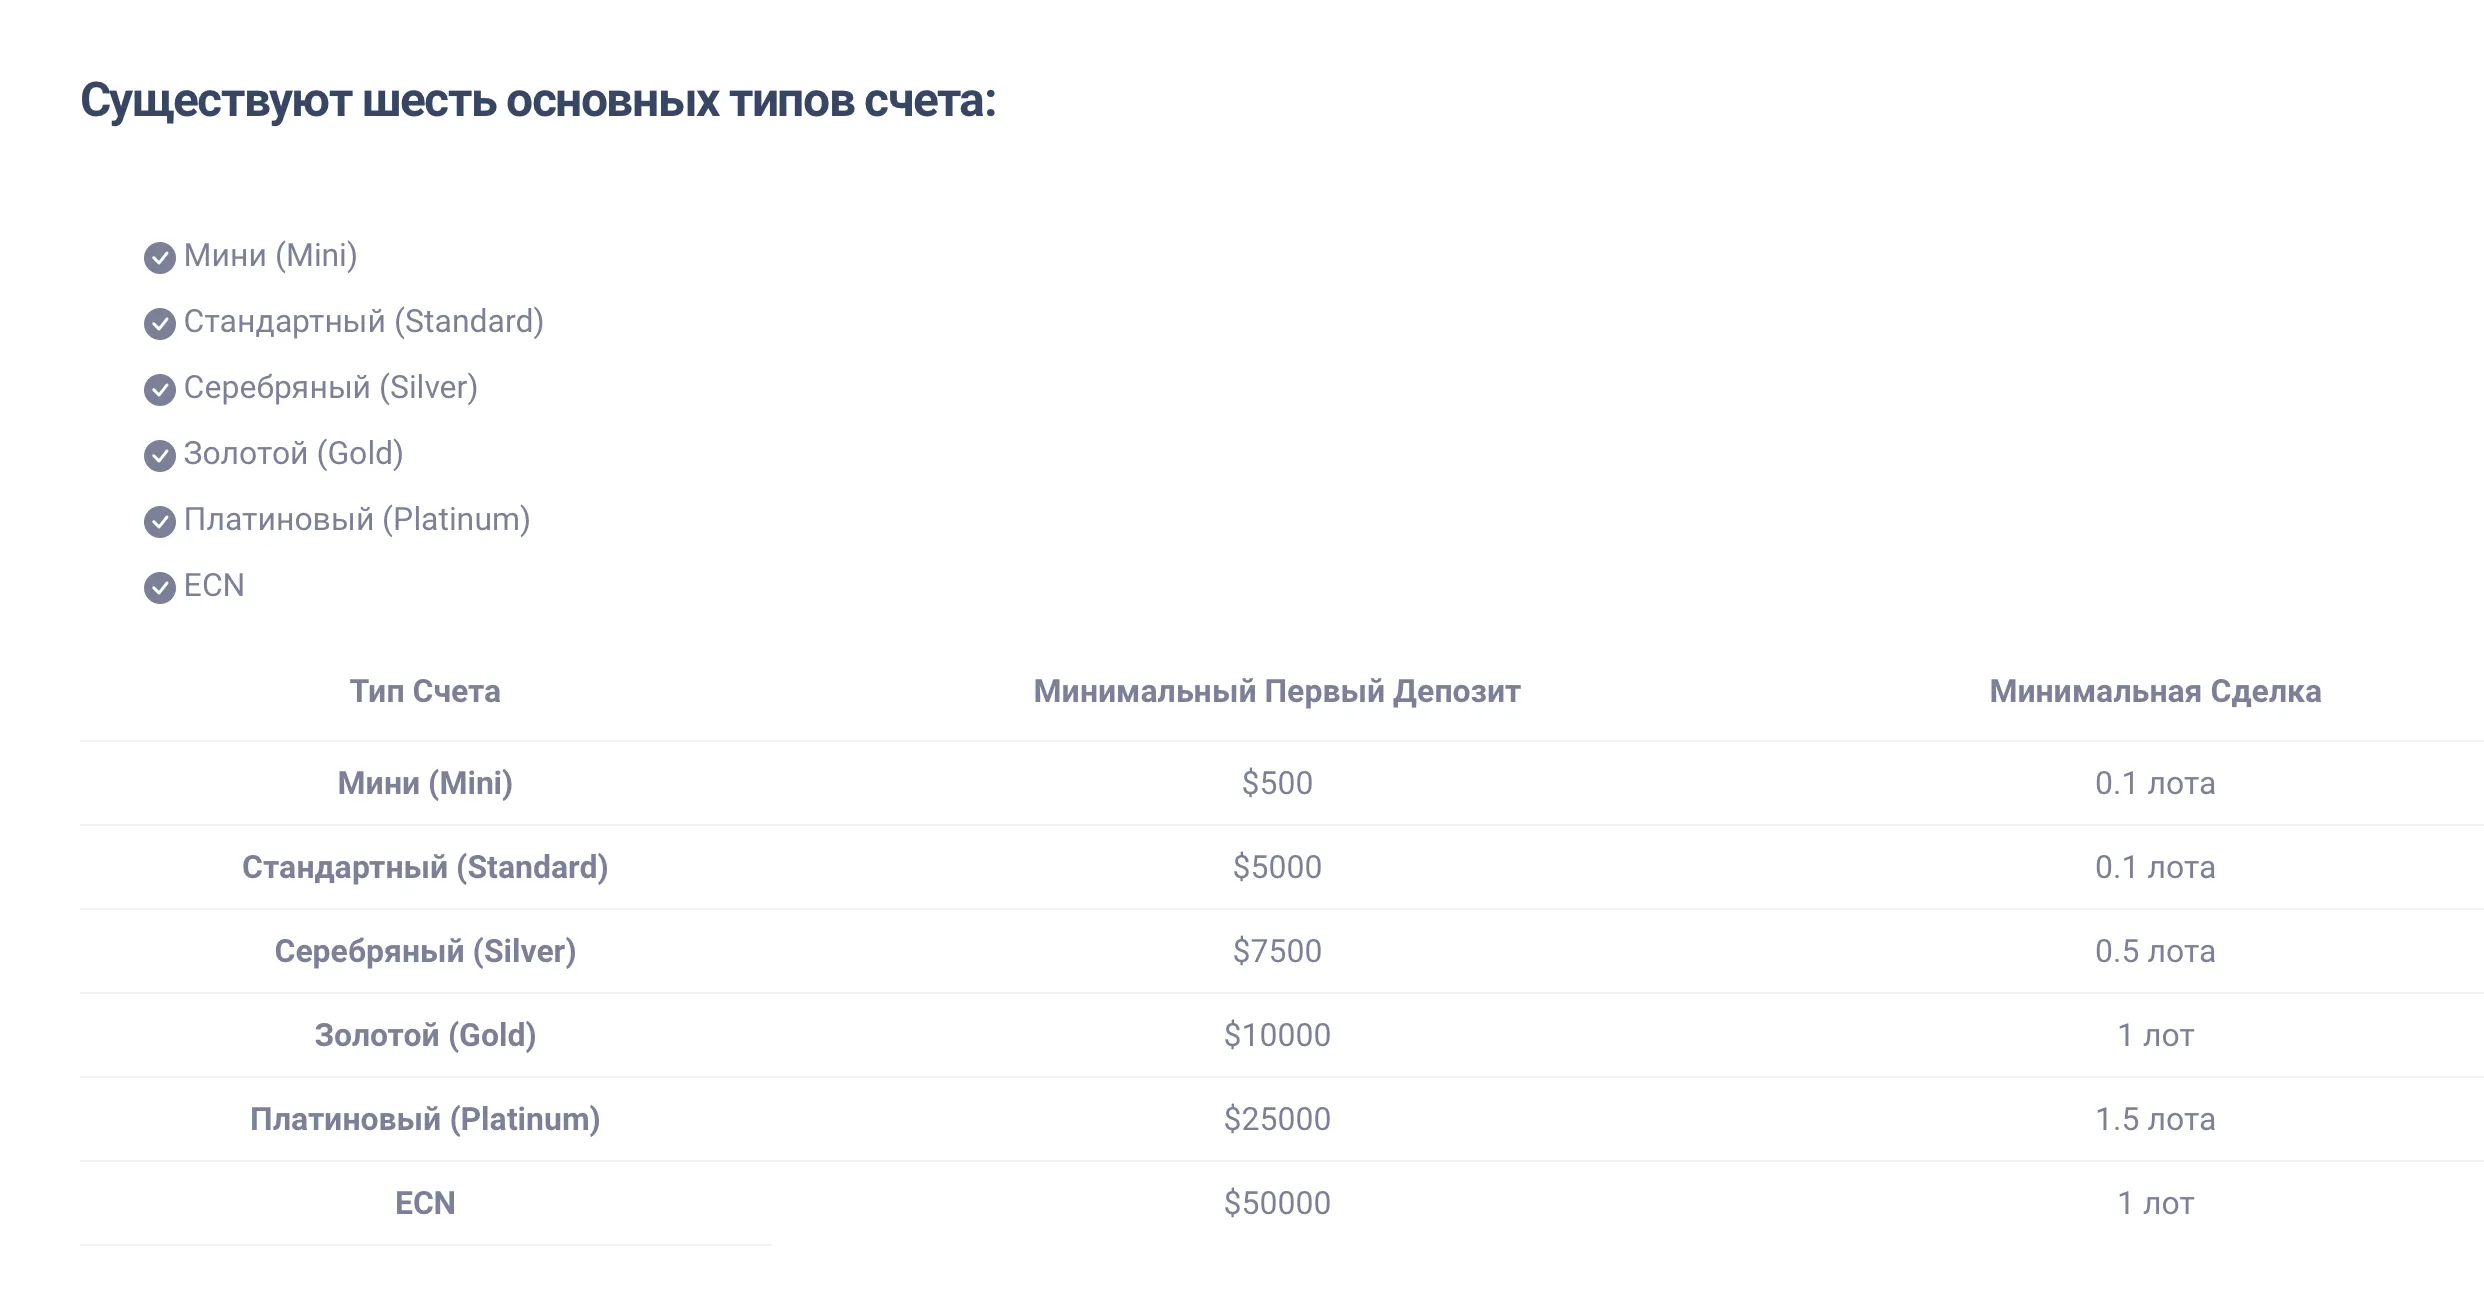
Task: Click the $50000 deposit value
Action: click(x=1277, y=1203)
